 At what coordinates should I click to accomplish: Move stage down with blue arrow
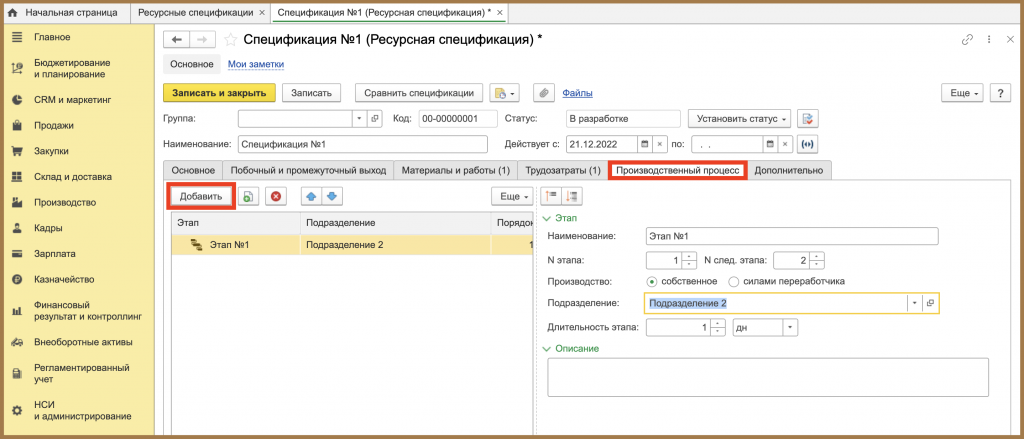click(x=332, y=196)
